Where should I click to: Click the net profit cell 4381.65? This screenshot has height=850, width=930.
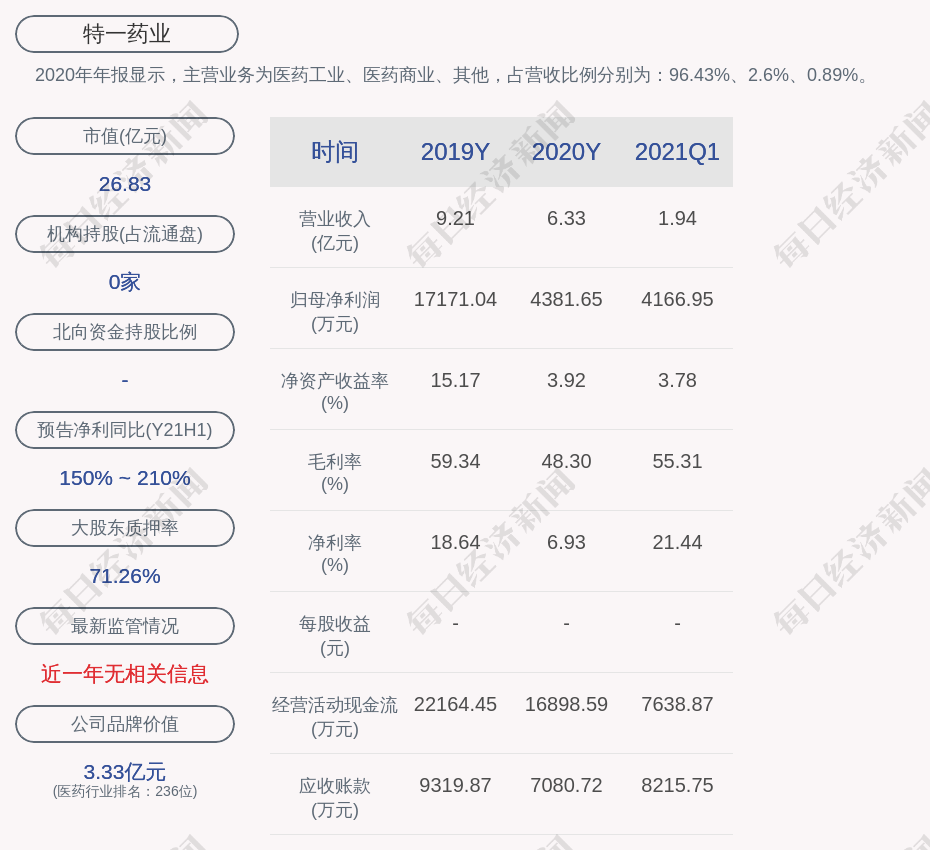(x=566, y=300)
